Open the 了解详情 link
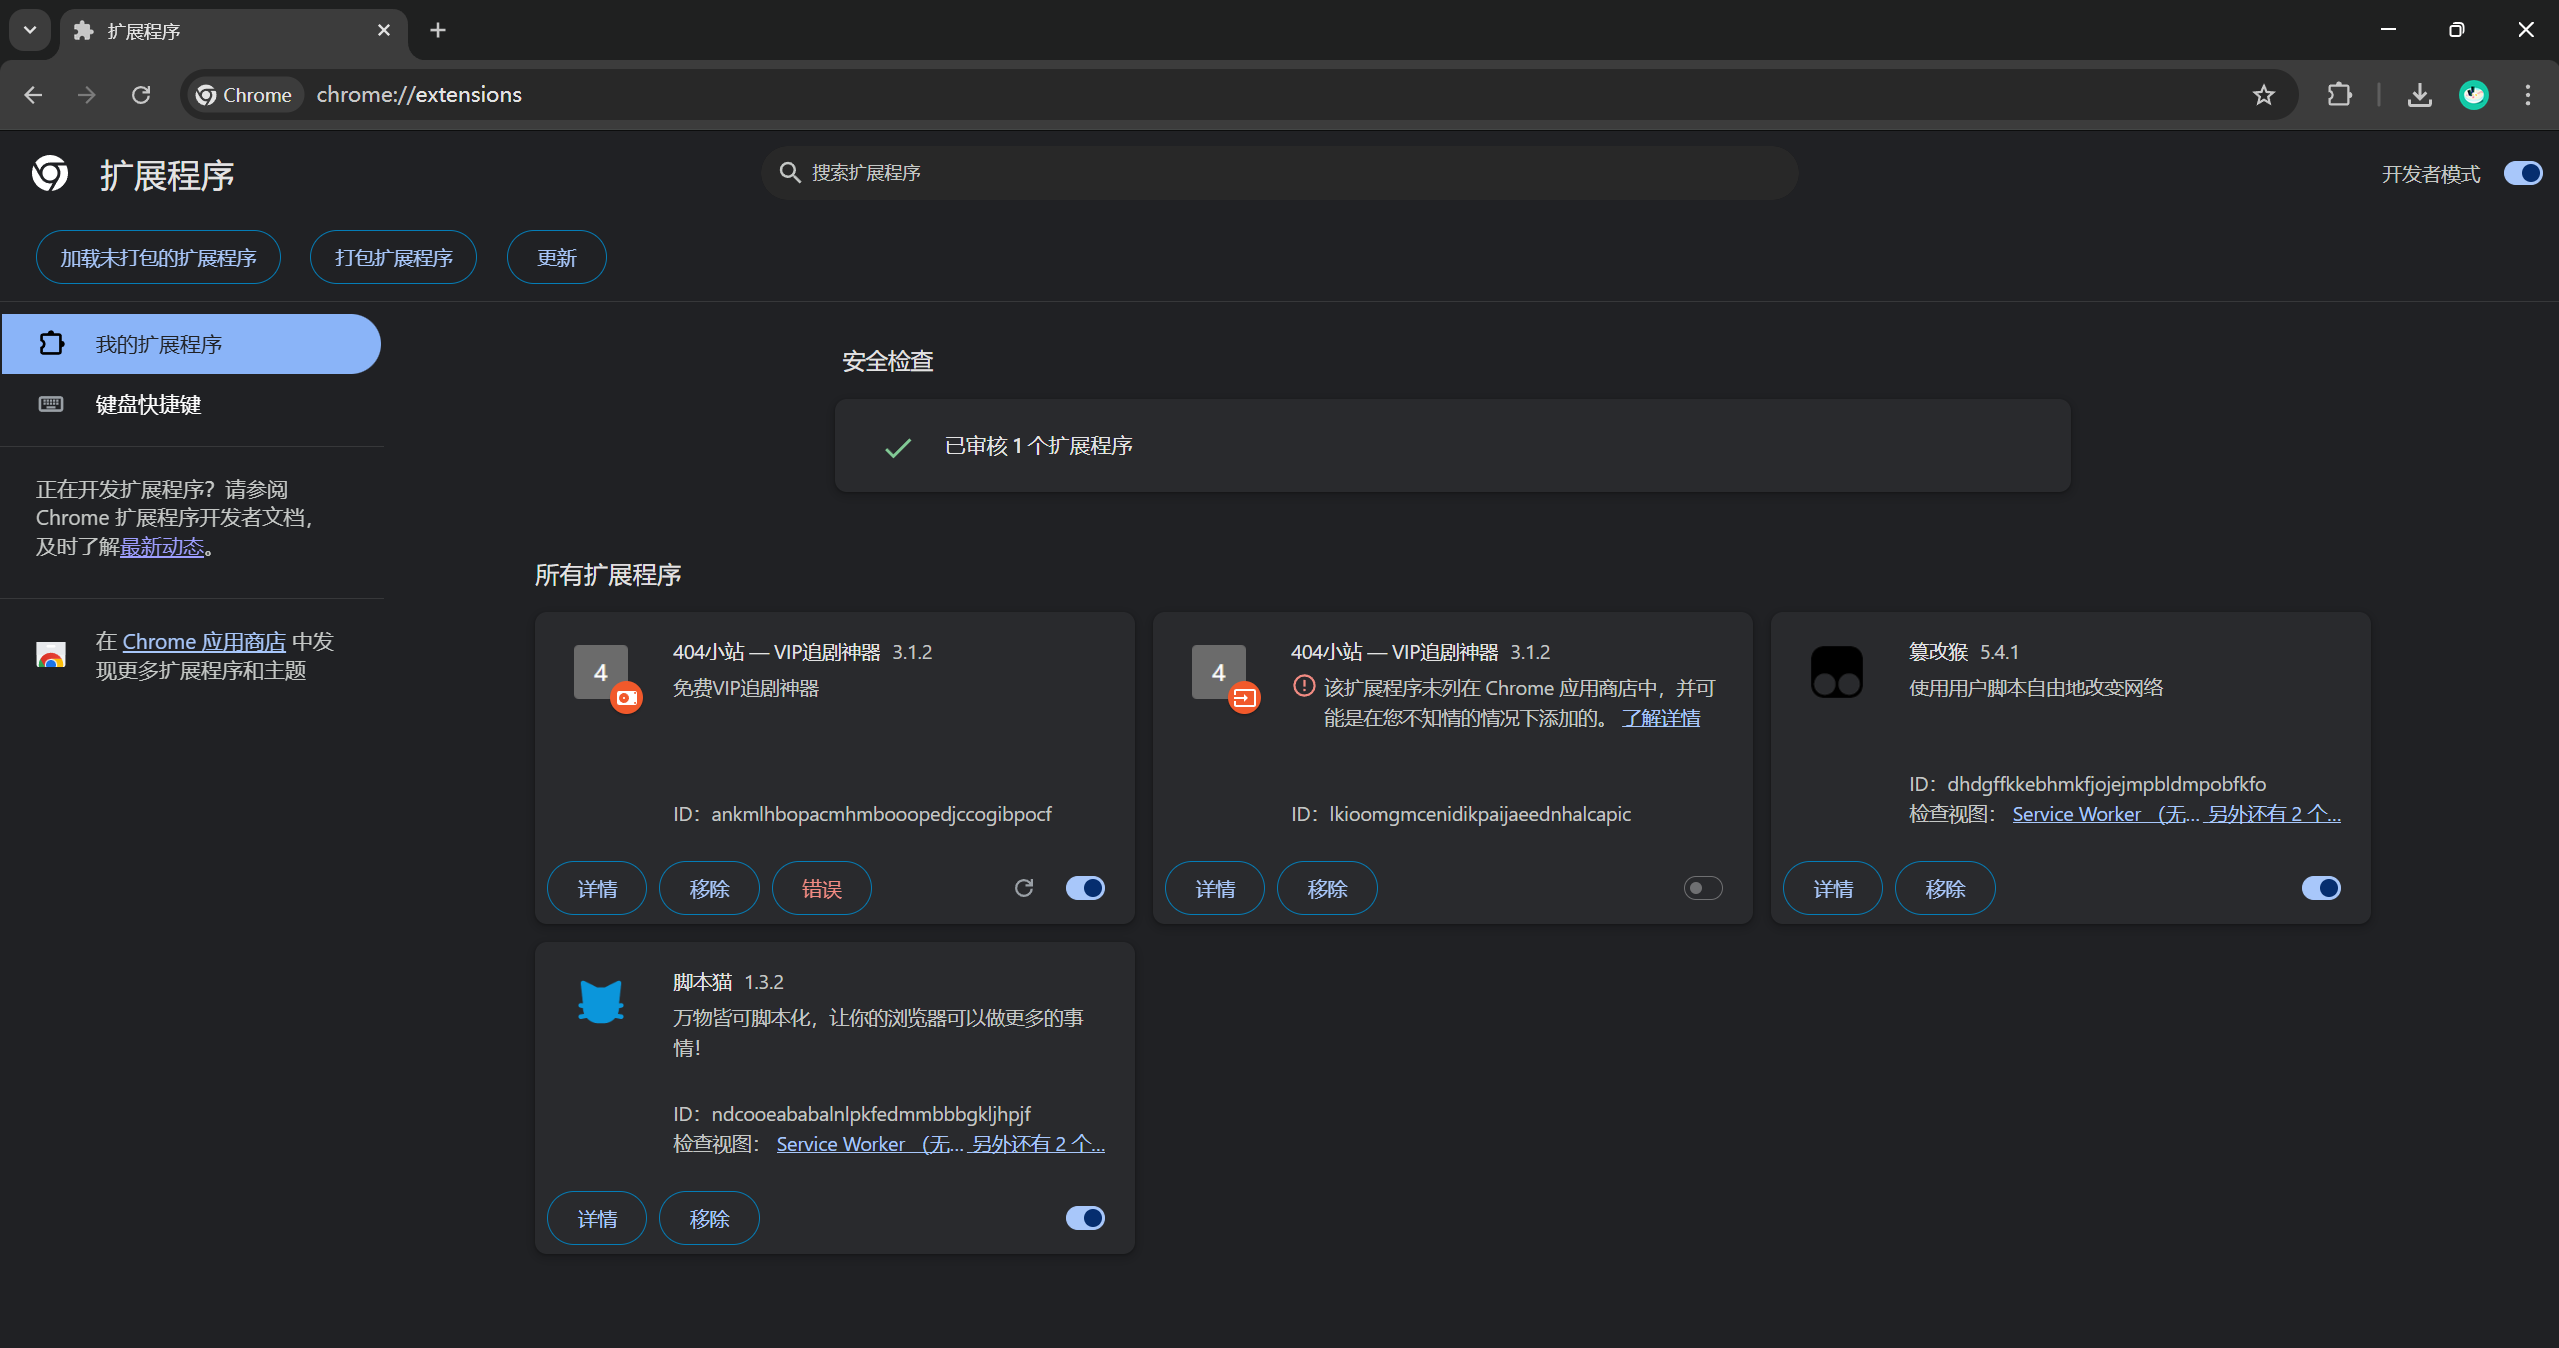Image resolution: width=2559 pixels, height=1348 pixels. tap(1660, 718)
